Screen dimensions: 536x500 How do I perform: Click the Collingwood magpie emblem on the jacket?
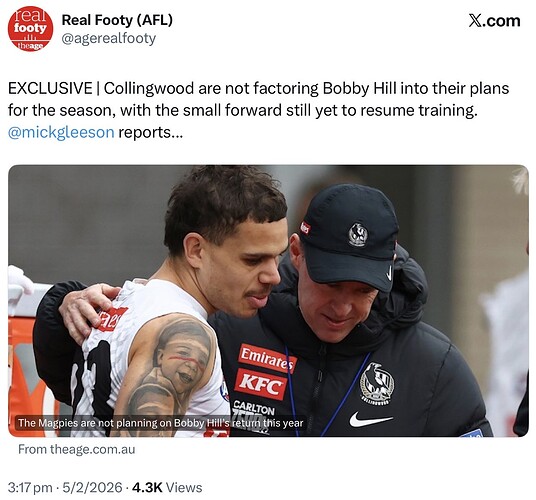377,384
